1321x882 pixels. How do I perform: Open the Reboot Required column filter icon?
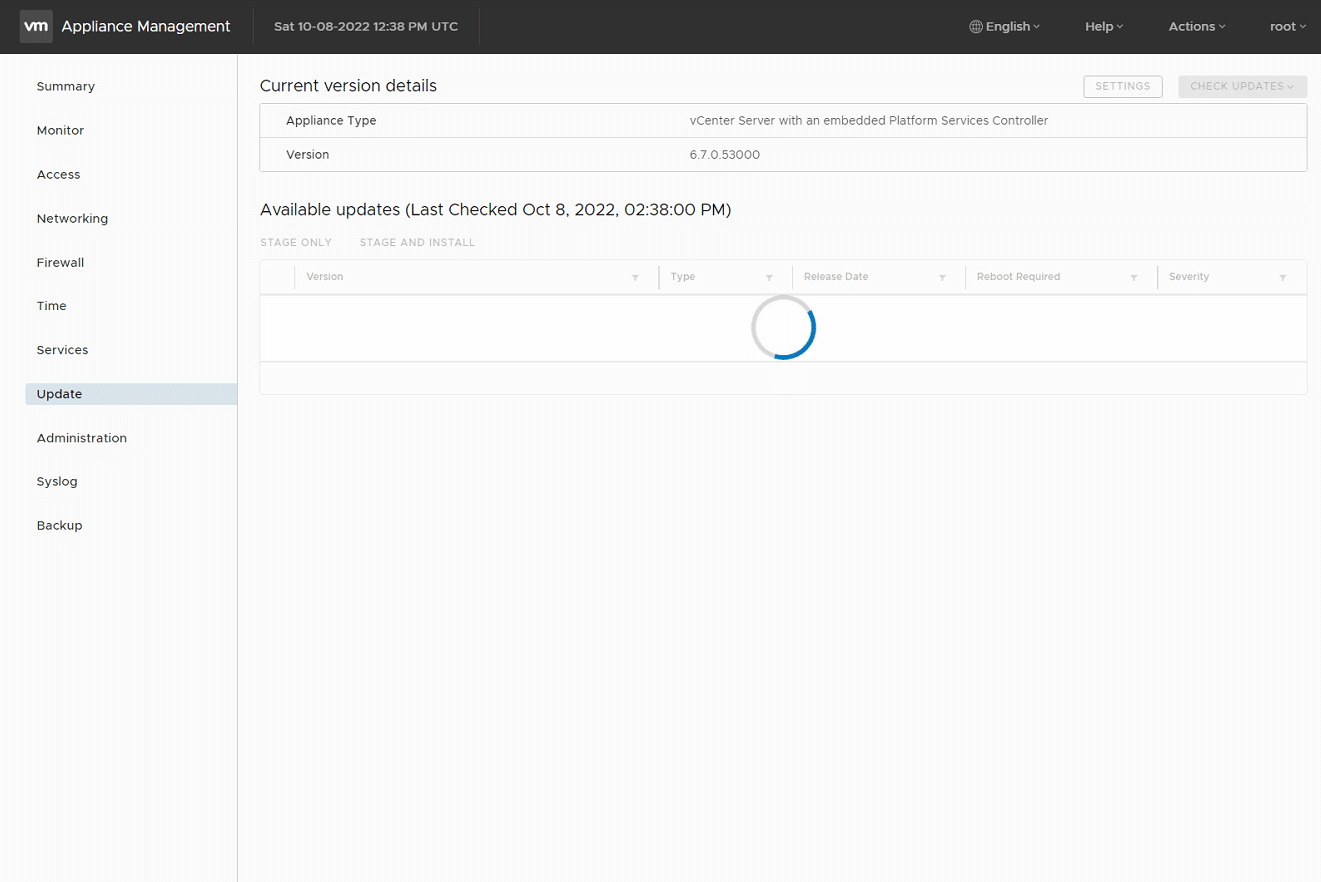click(x=1133, y=278)
